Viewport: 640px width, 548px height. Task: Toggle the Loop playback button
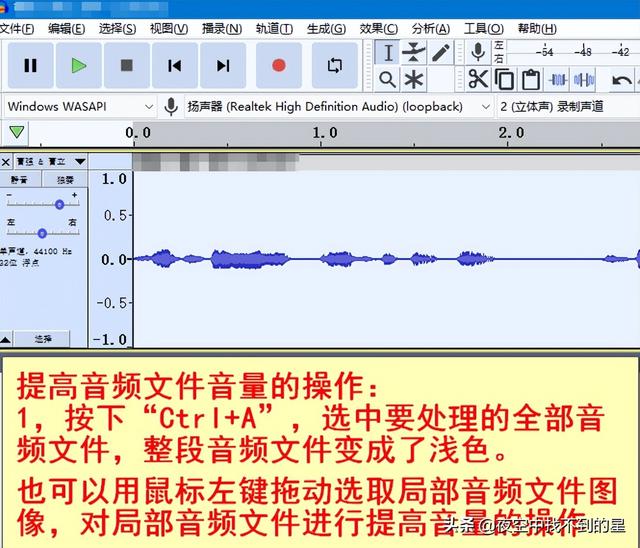(335, 65)
